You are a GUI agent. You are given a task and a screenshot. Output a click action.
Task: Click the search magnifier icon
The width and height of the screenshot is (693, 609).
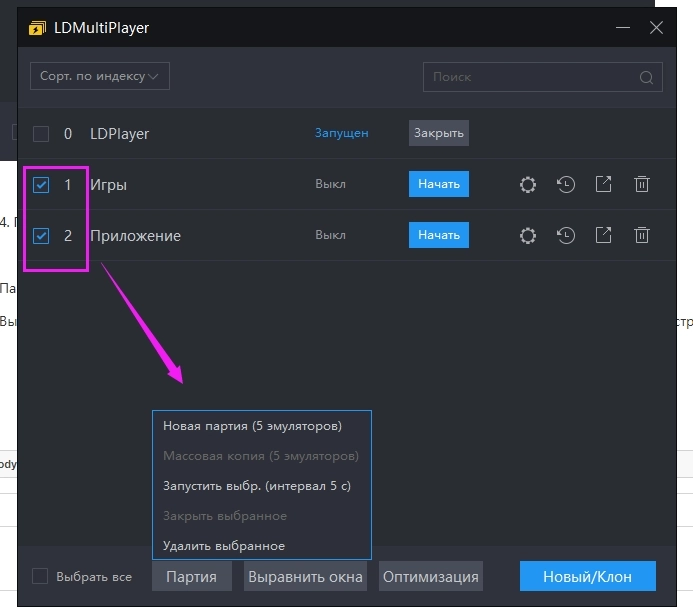pyautogui.click(x=647, y=77)
